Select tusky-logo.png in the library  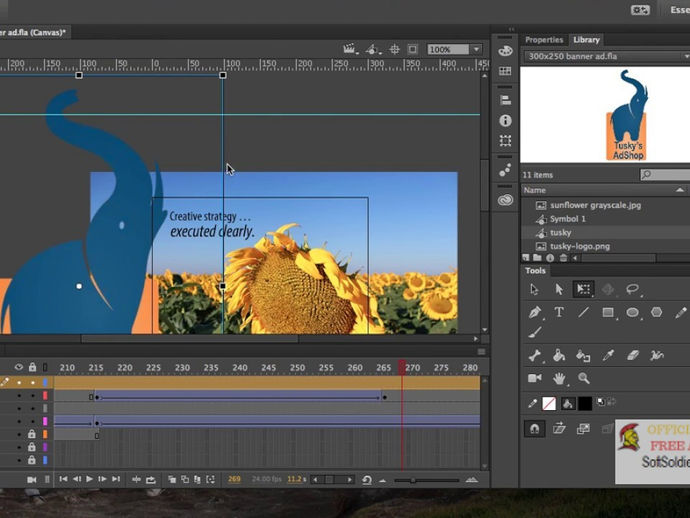pos(580,246)
